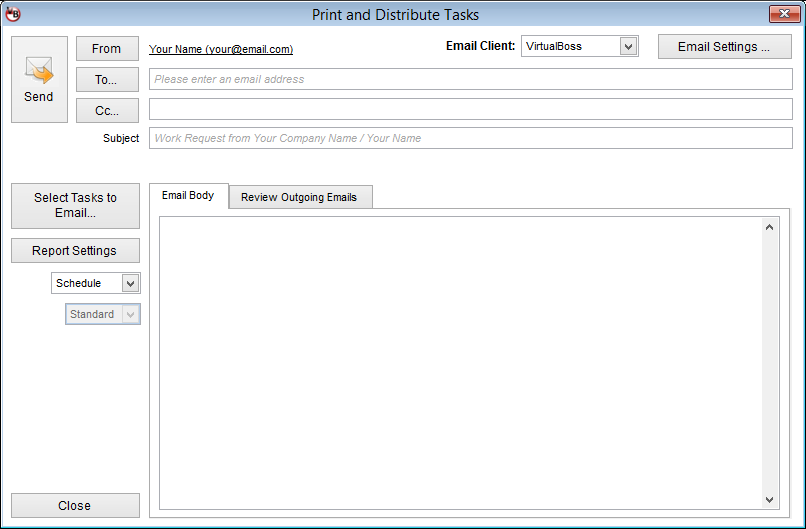Screen dimensions: 806x529
Task: Click the Cc... button
Action: tap(107, 110)
